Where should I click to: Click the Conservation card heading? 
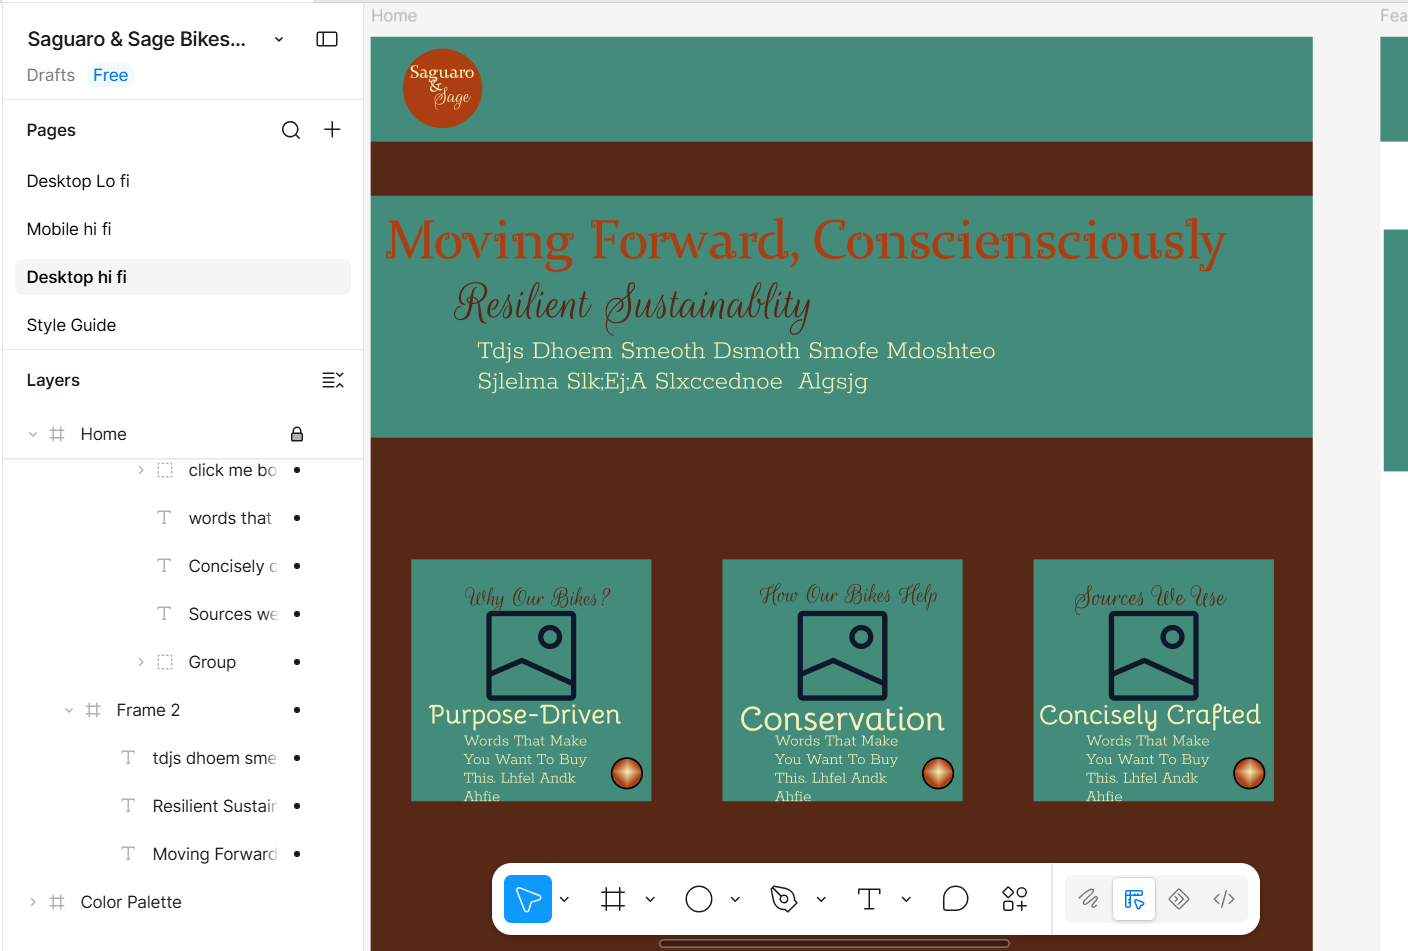(842, 719)
